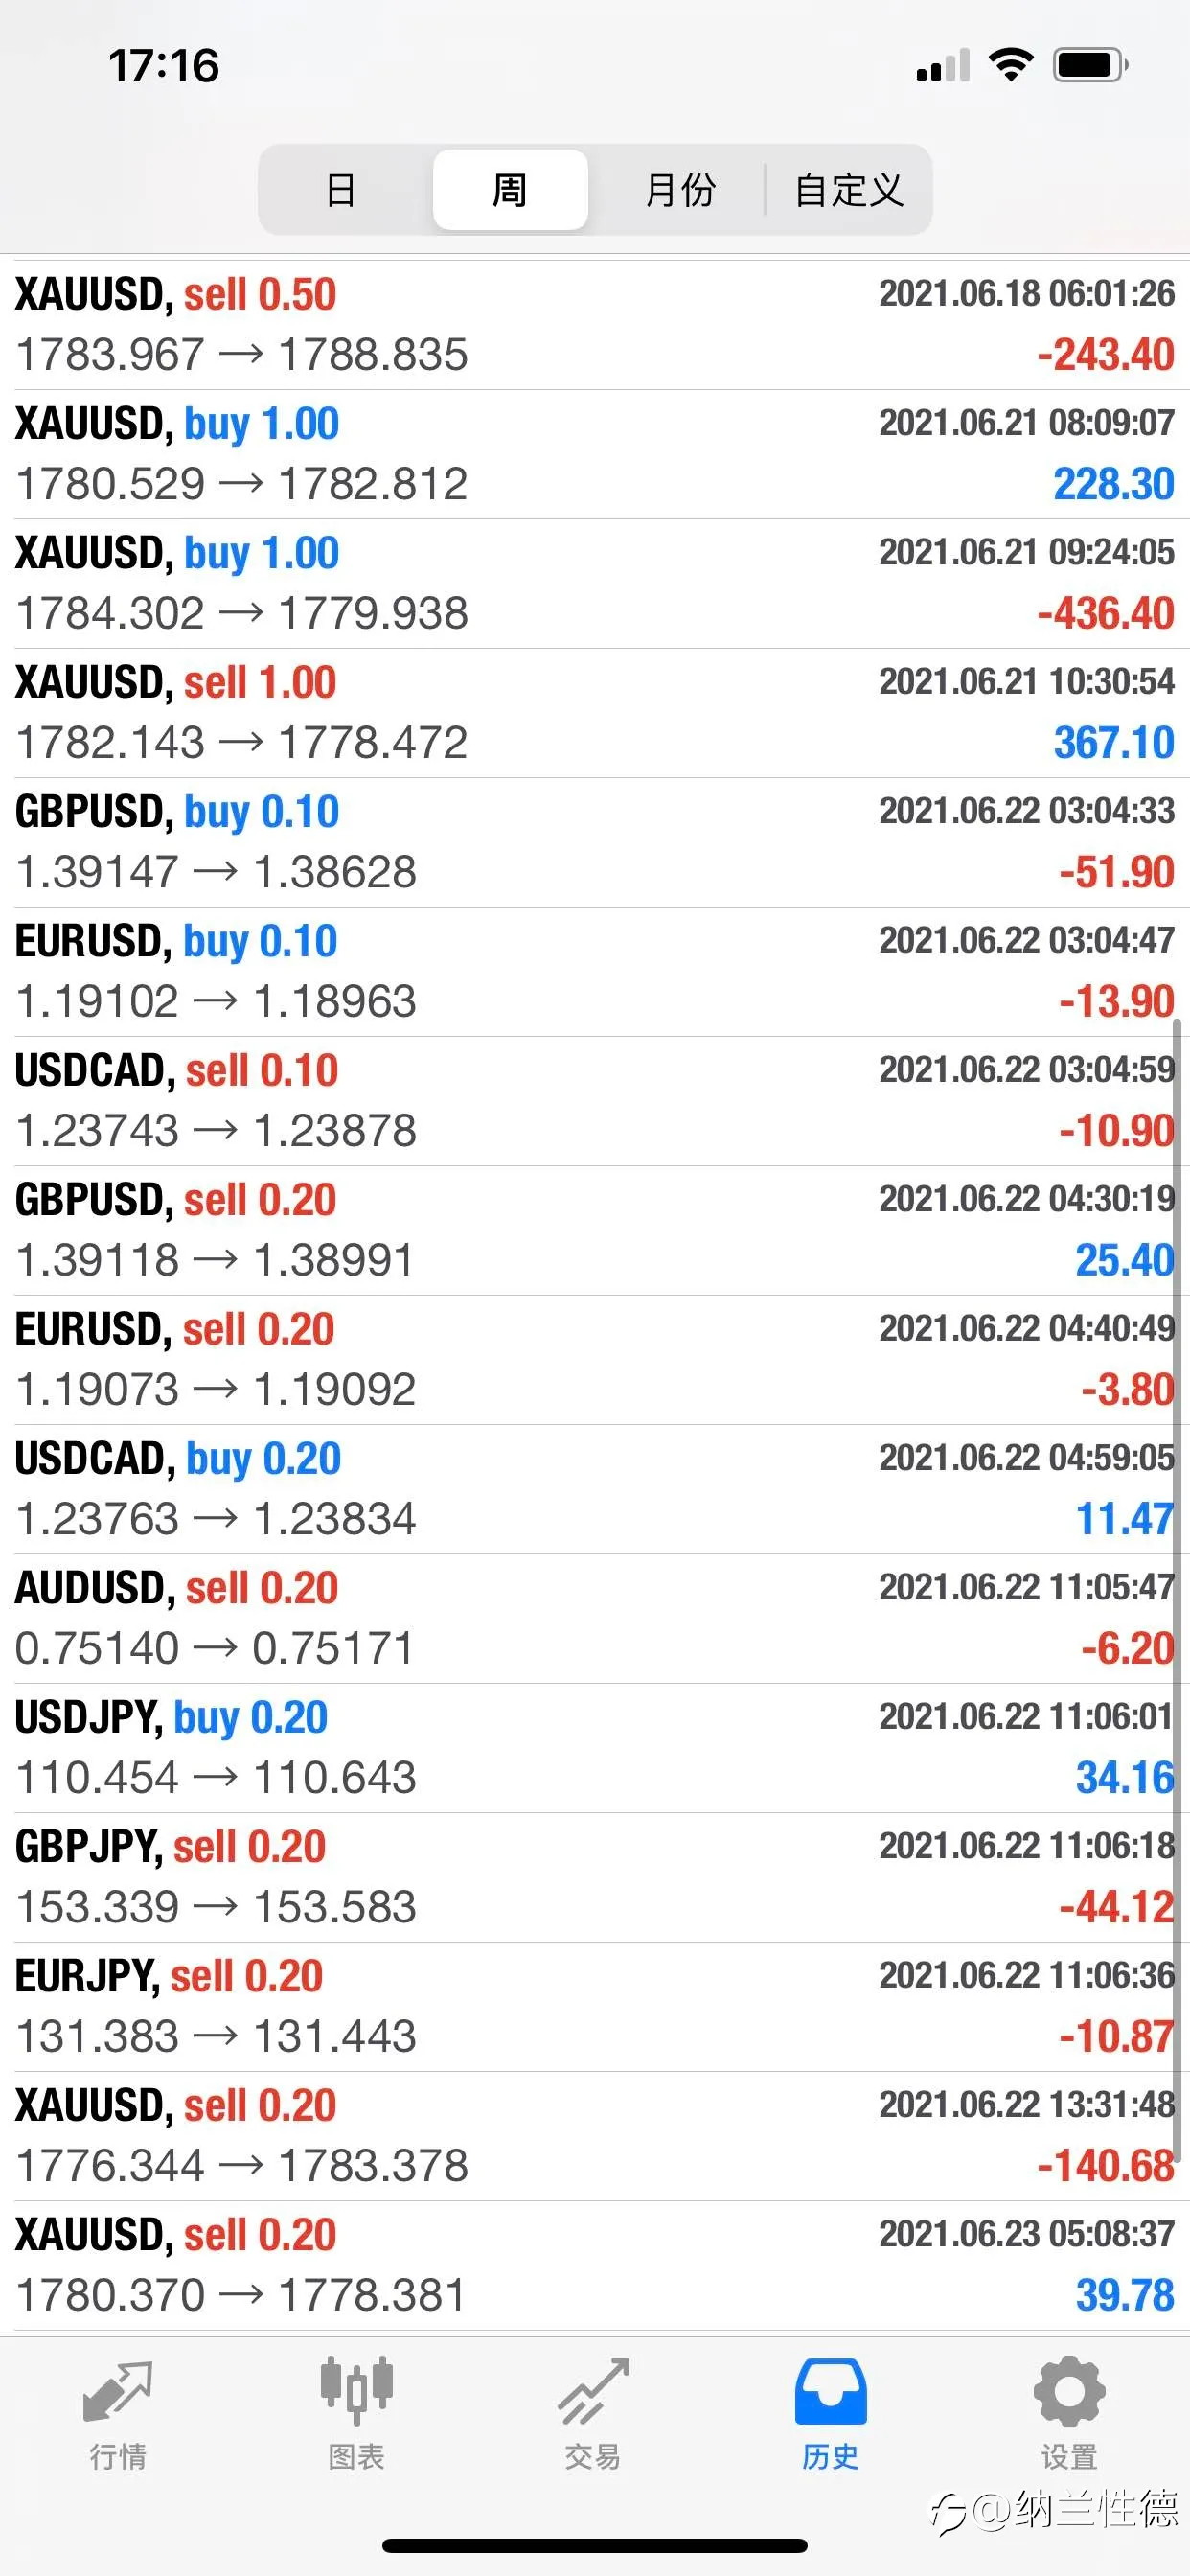This screenshot has height=2576, width=1190.
Task: Switch to 月份 monthly period segment
Action: 680,189
